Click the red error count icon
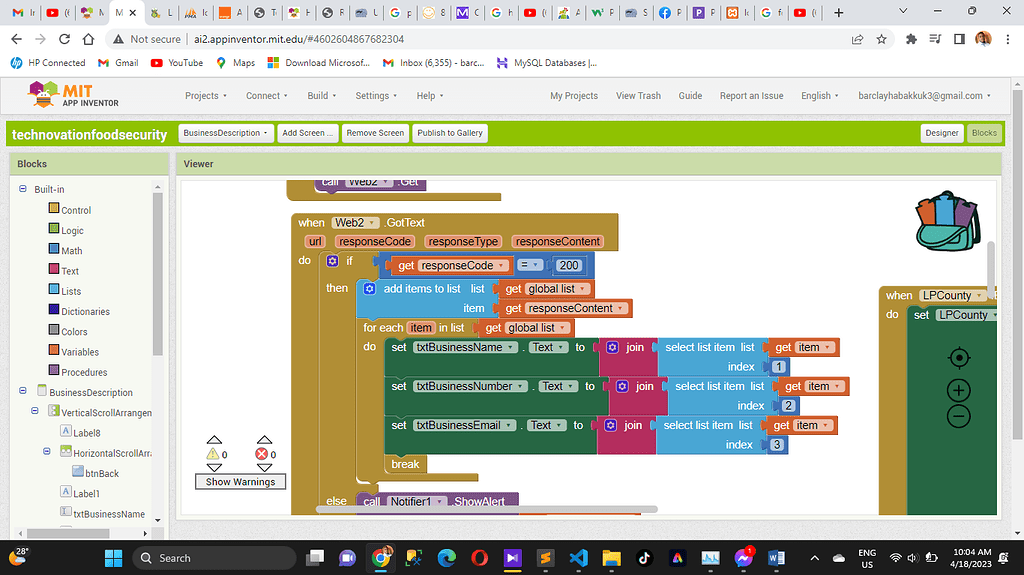This screenshot has height=575, width=1024. point(263,453)
